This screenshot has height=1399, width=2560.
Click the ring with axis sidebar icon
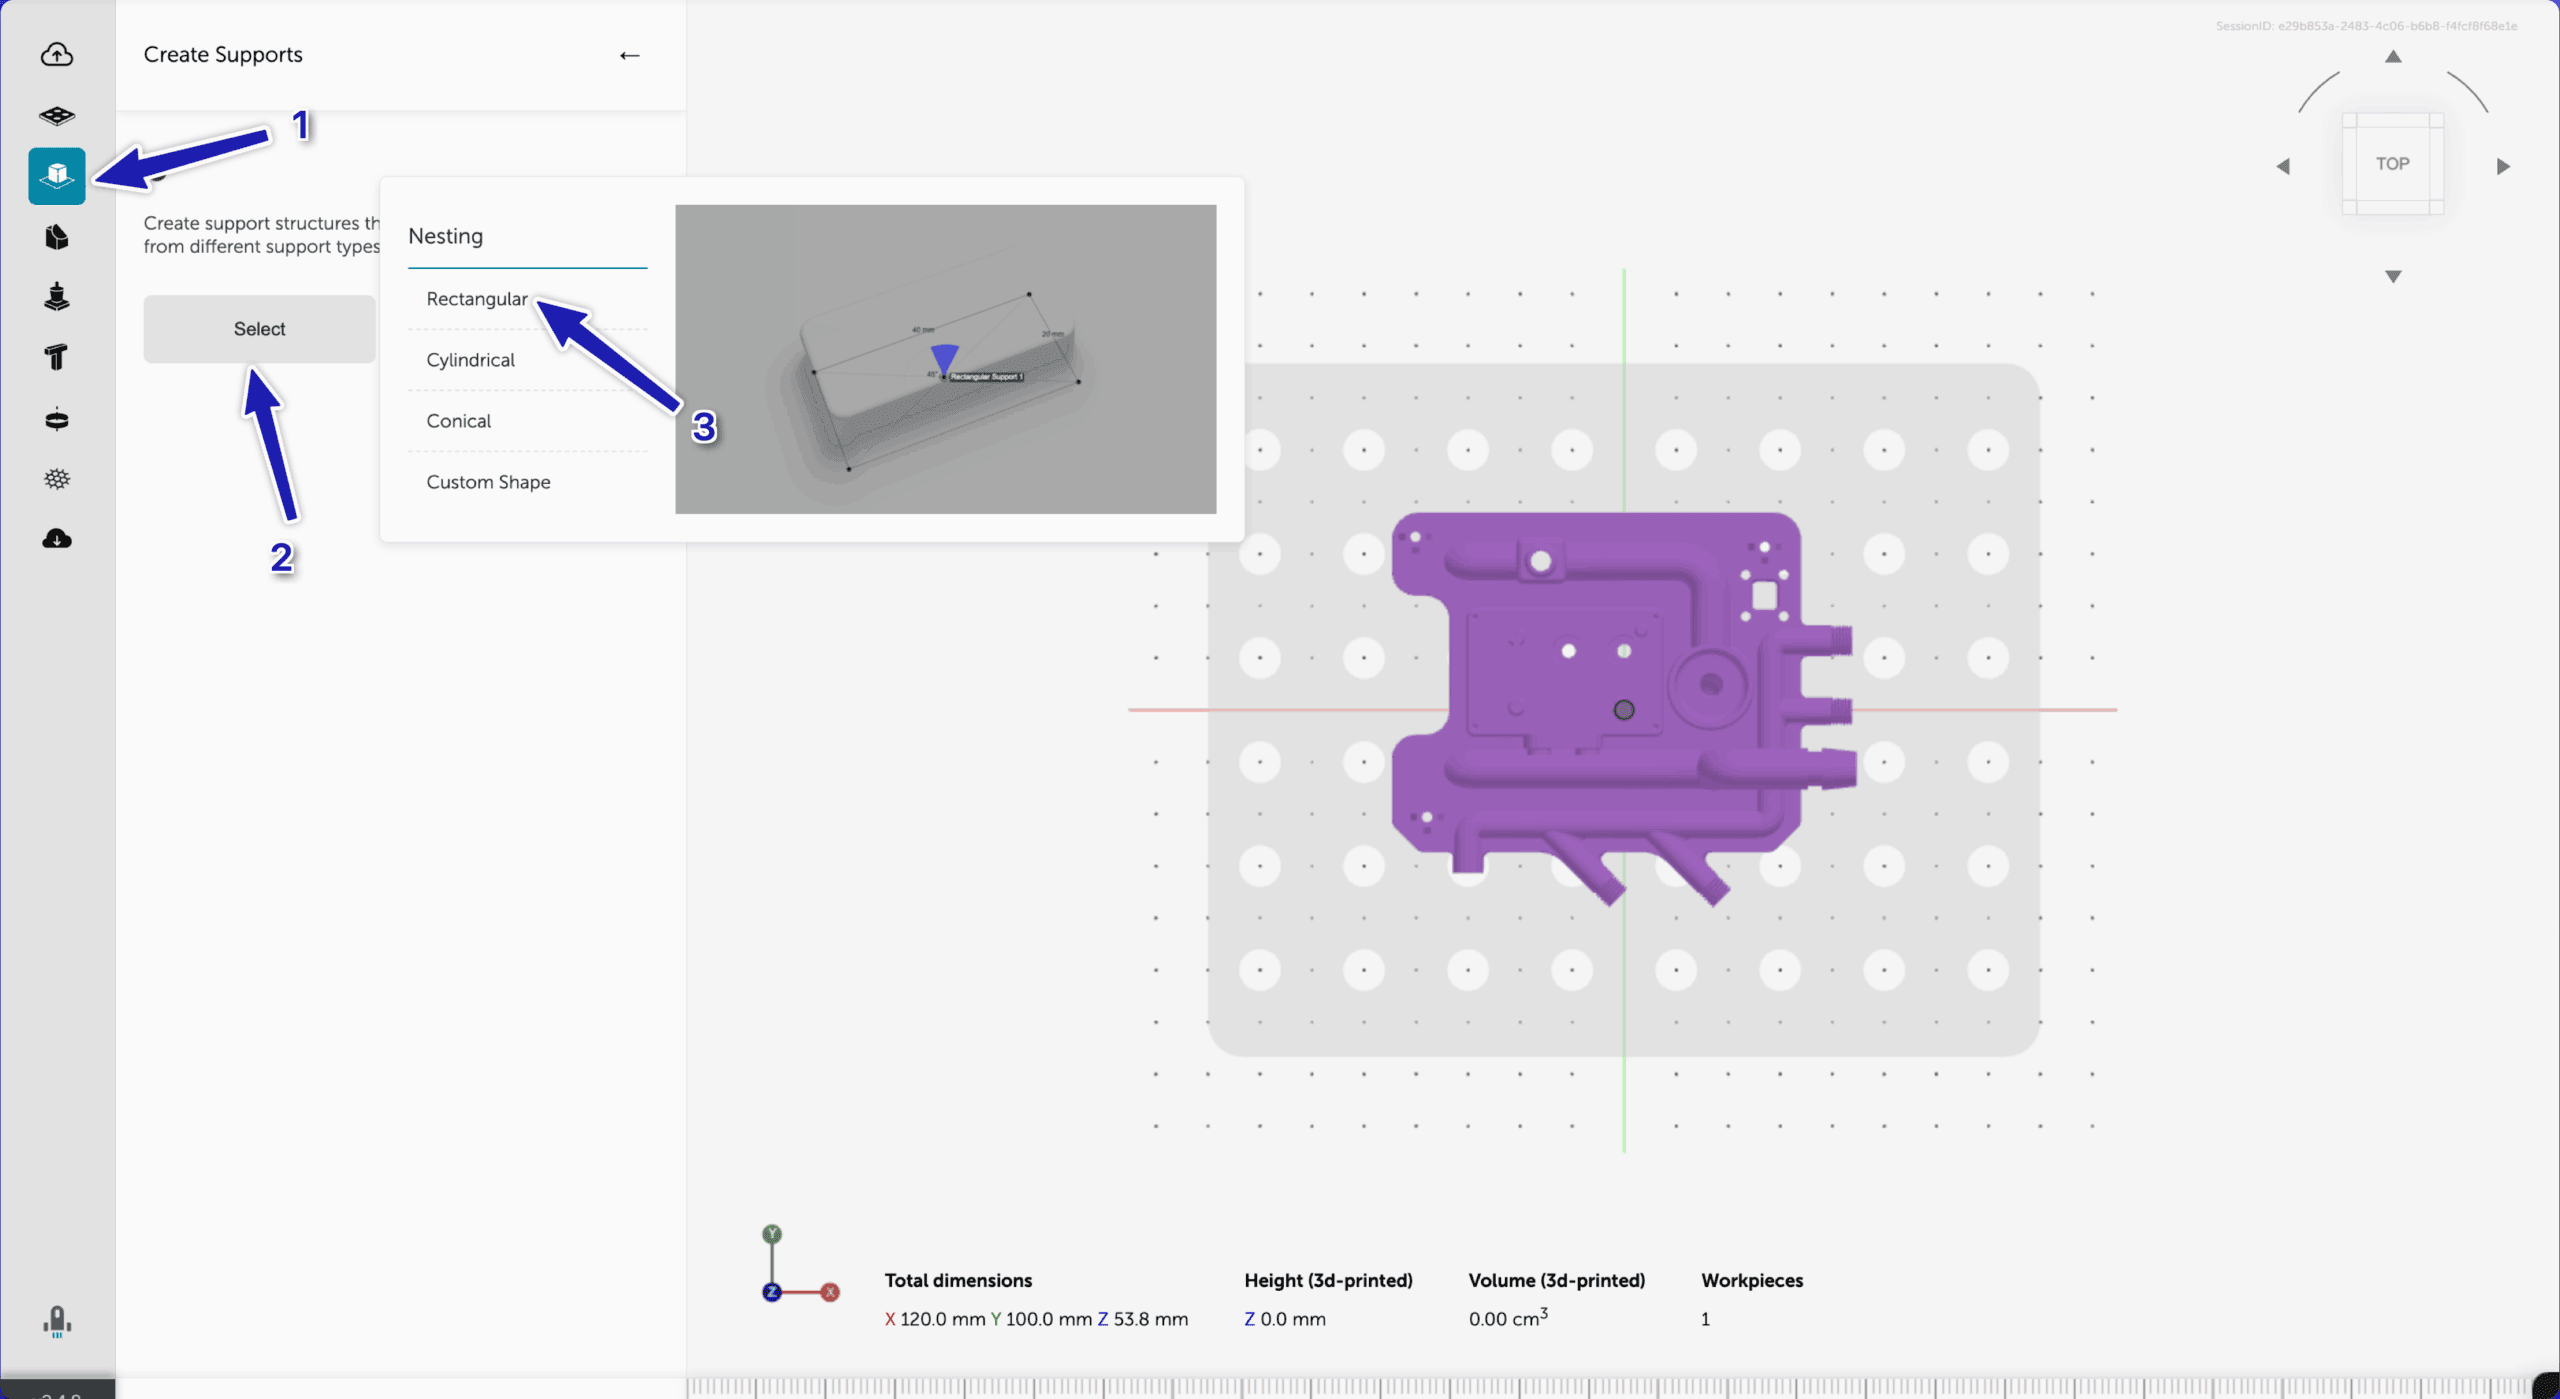(x=57, y=419)
